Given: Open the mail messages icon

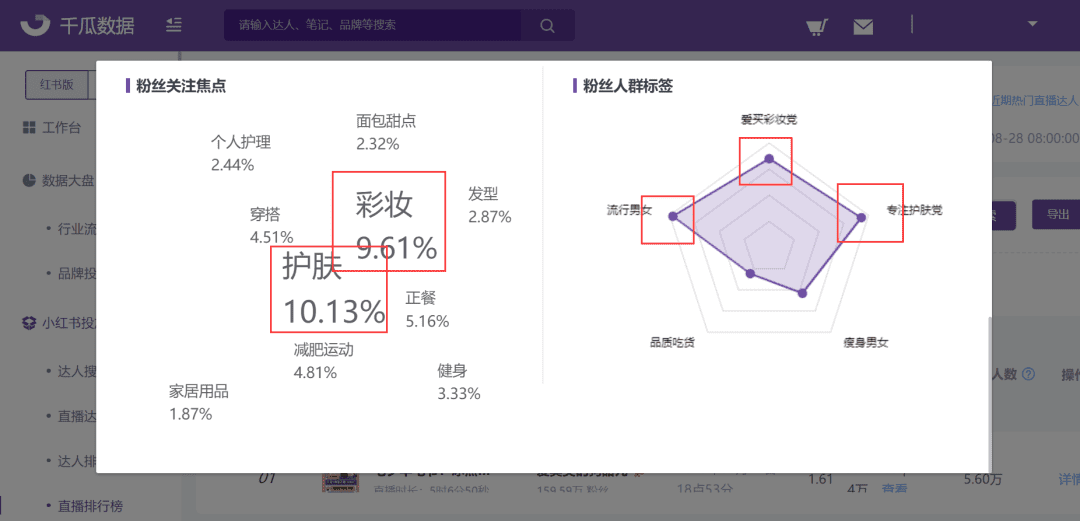Looking at the screenshot, I should (x=863, y=27).
